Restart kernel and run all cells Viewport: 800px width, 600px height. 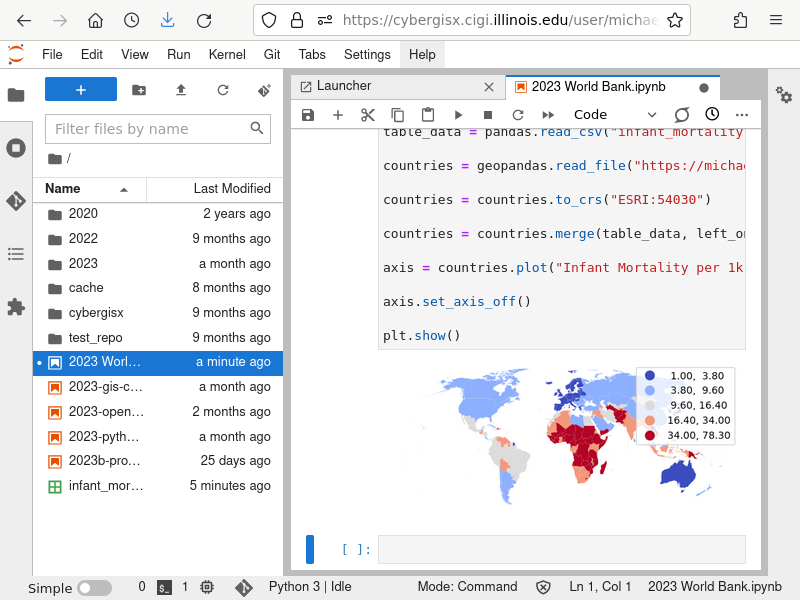(548, 115)
